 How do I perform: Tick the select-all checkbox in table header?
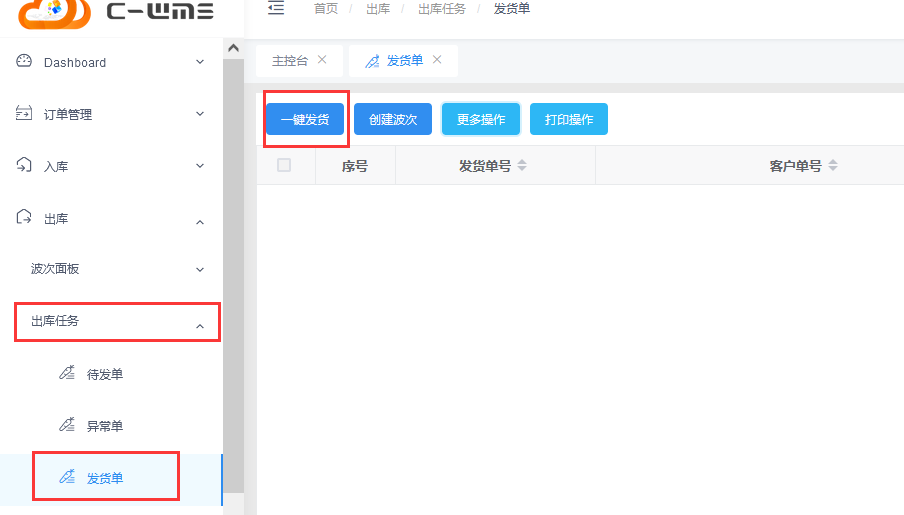pos(284,165)
